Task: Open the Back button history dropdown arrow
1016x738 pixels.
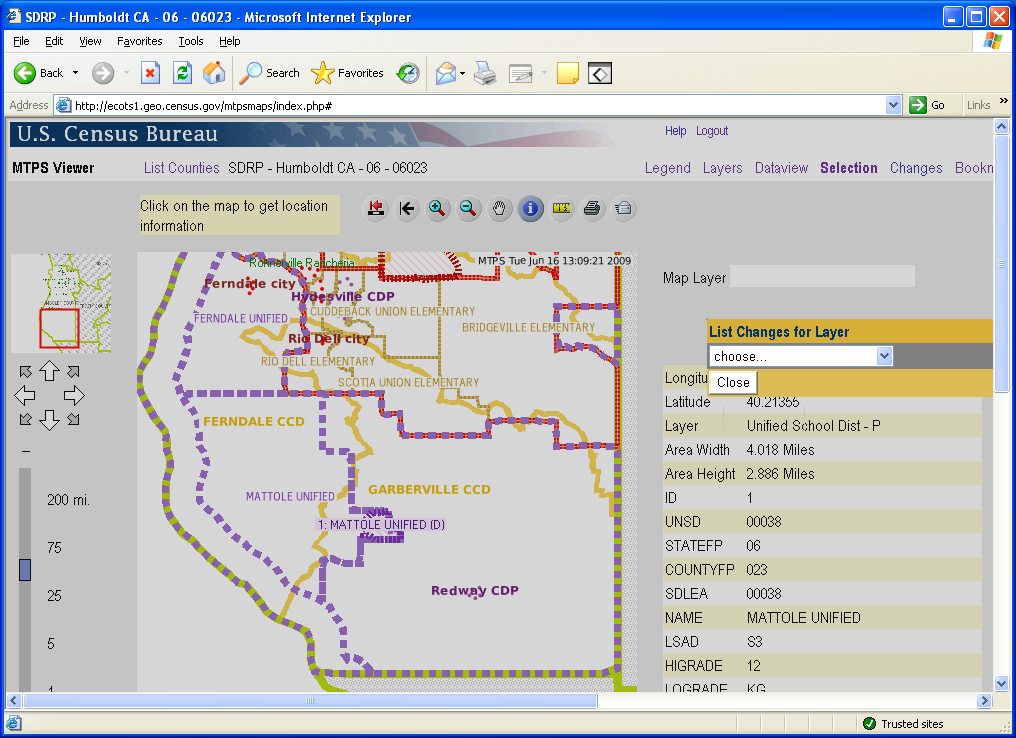Action: point(75,73)
